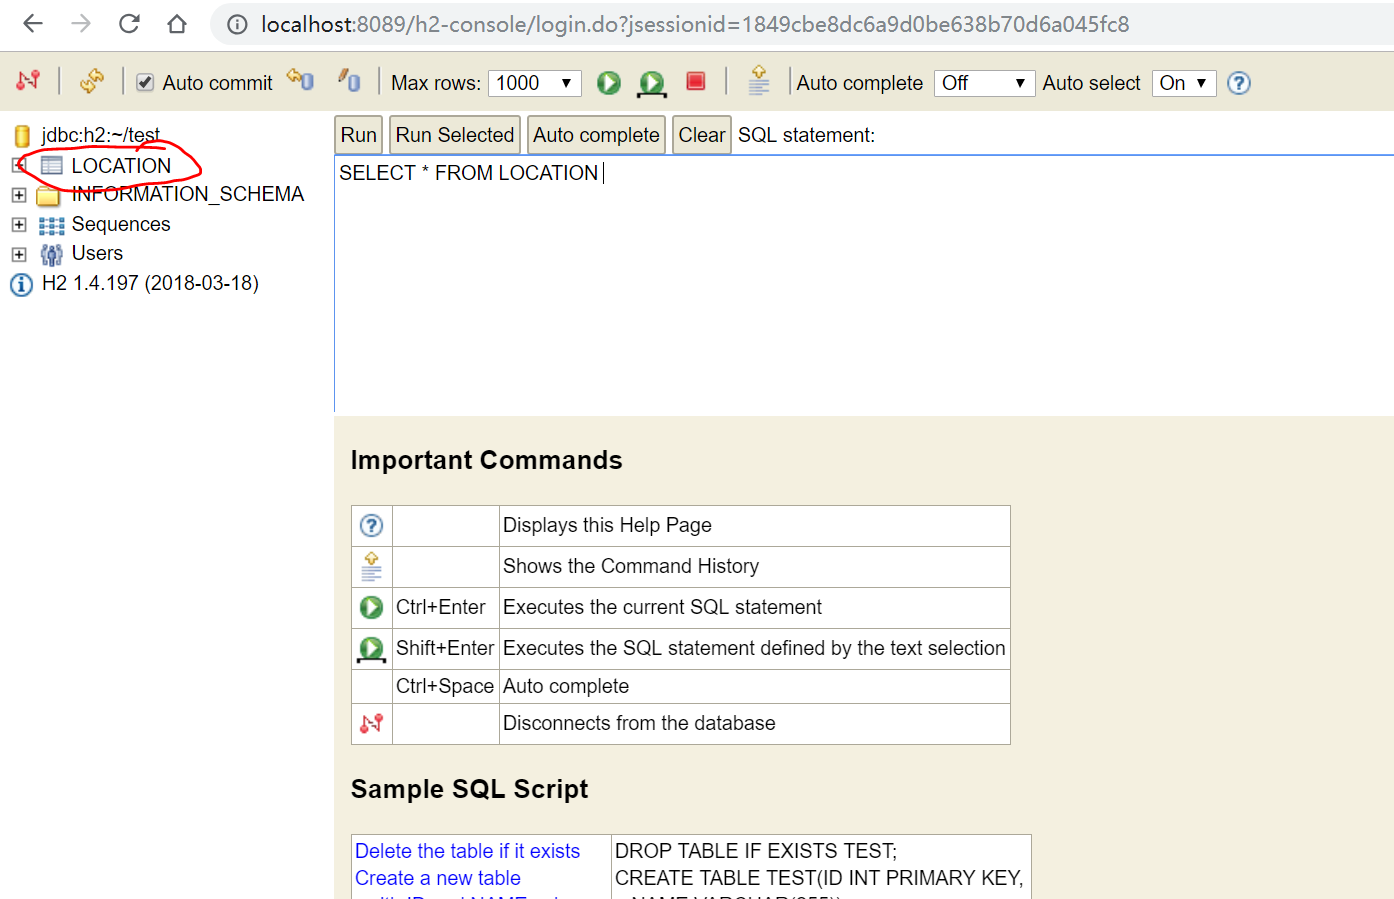
Task: Click the browser Forward arrow
Action: 81,24
